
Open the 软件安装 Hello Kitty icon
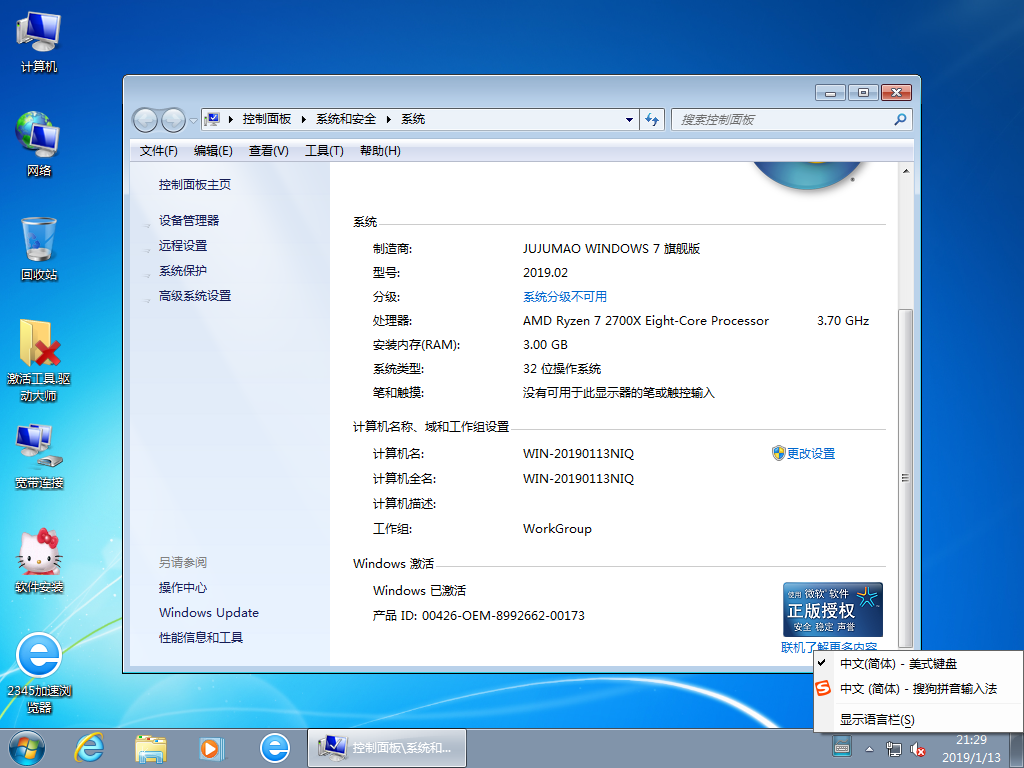coord(39,560)
